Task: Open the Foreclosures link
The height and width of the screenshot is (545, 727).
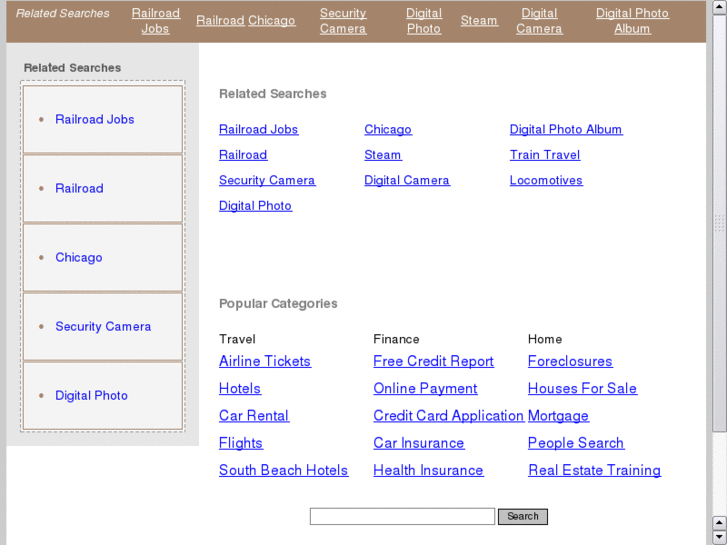Action: [x=570, y=361]
